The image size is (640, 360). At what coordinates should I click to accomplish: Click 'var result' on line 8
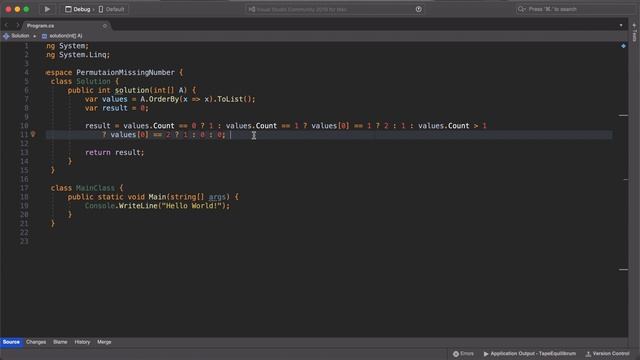pyautogui.click(x=106, y=108)
